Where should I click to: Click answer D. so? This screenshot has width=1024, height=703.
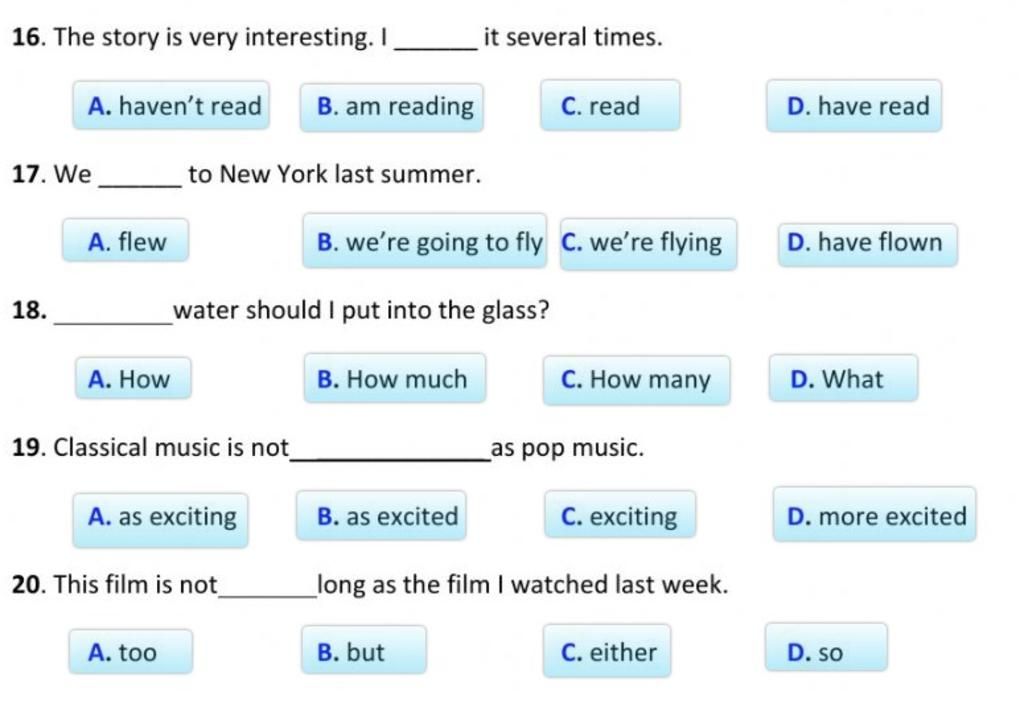click(x=826, y=647)
